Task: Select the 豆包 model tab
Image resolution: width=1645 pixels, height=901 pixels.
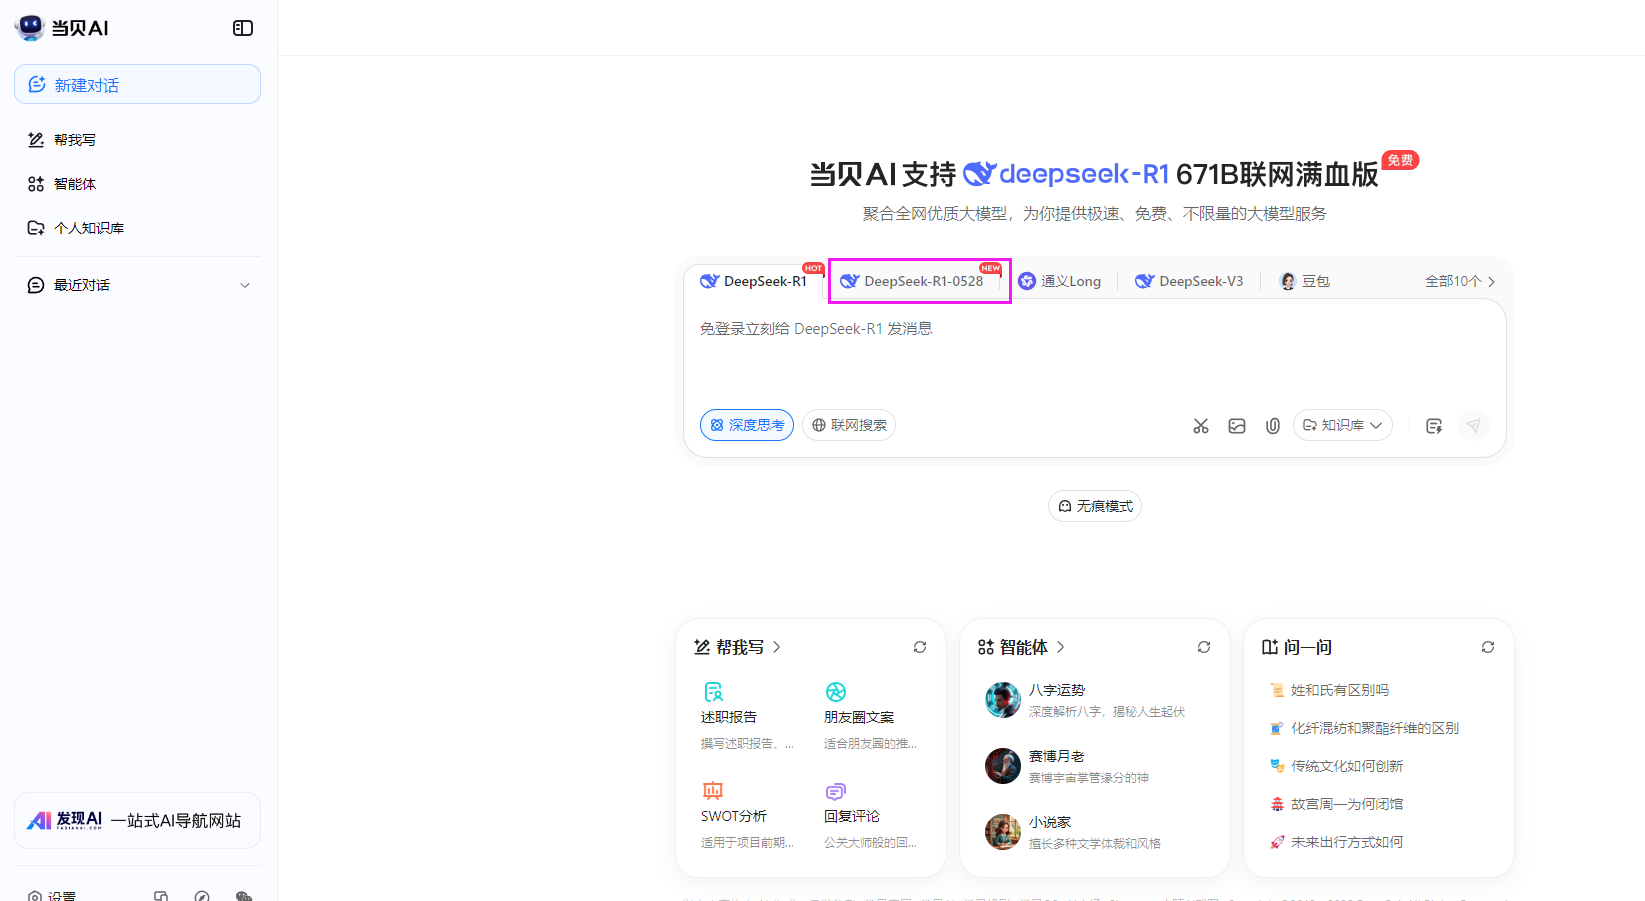Action: pyautogui.click(x=1305, y=281)
